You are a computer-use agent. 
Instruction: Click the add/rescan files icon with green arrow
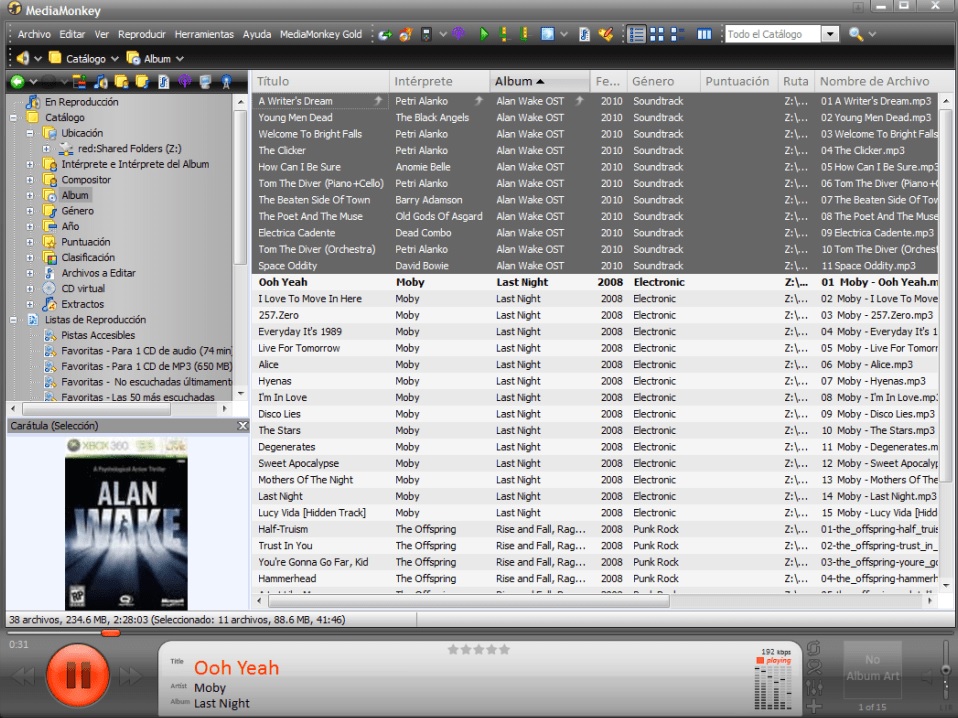[385, 34]
